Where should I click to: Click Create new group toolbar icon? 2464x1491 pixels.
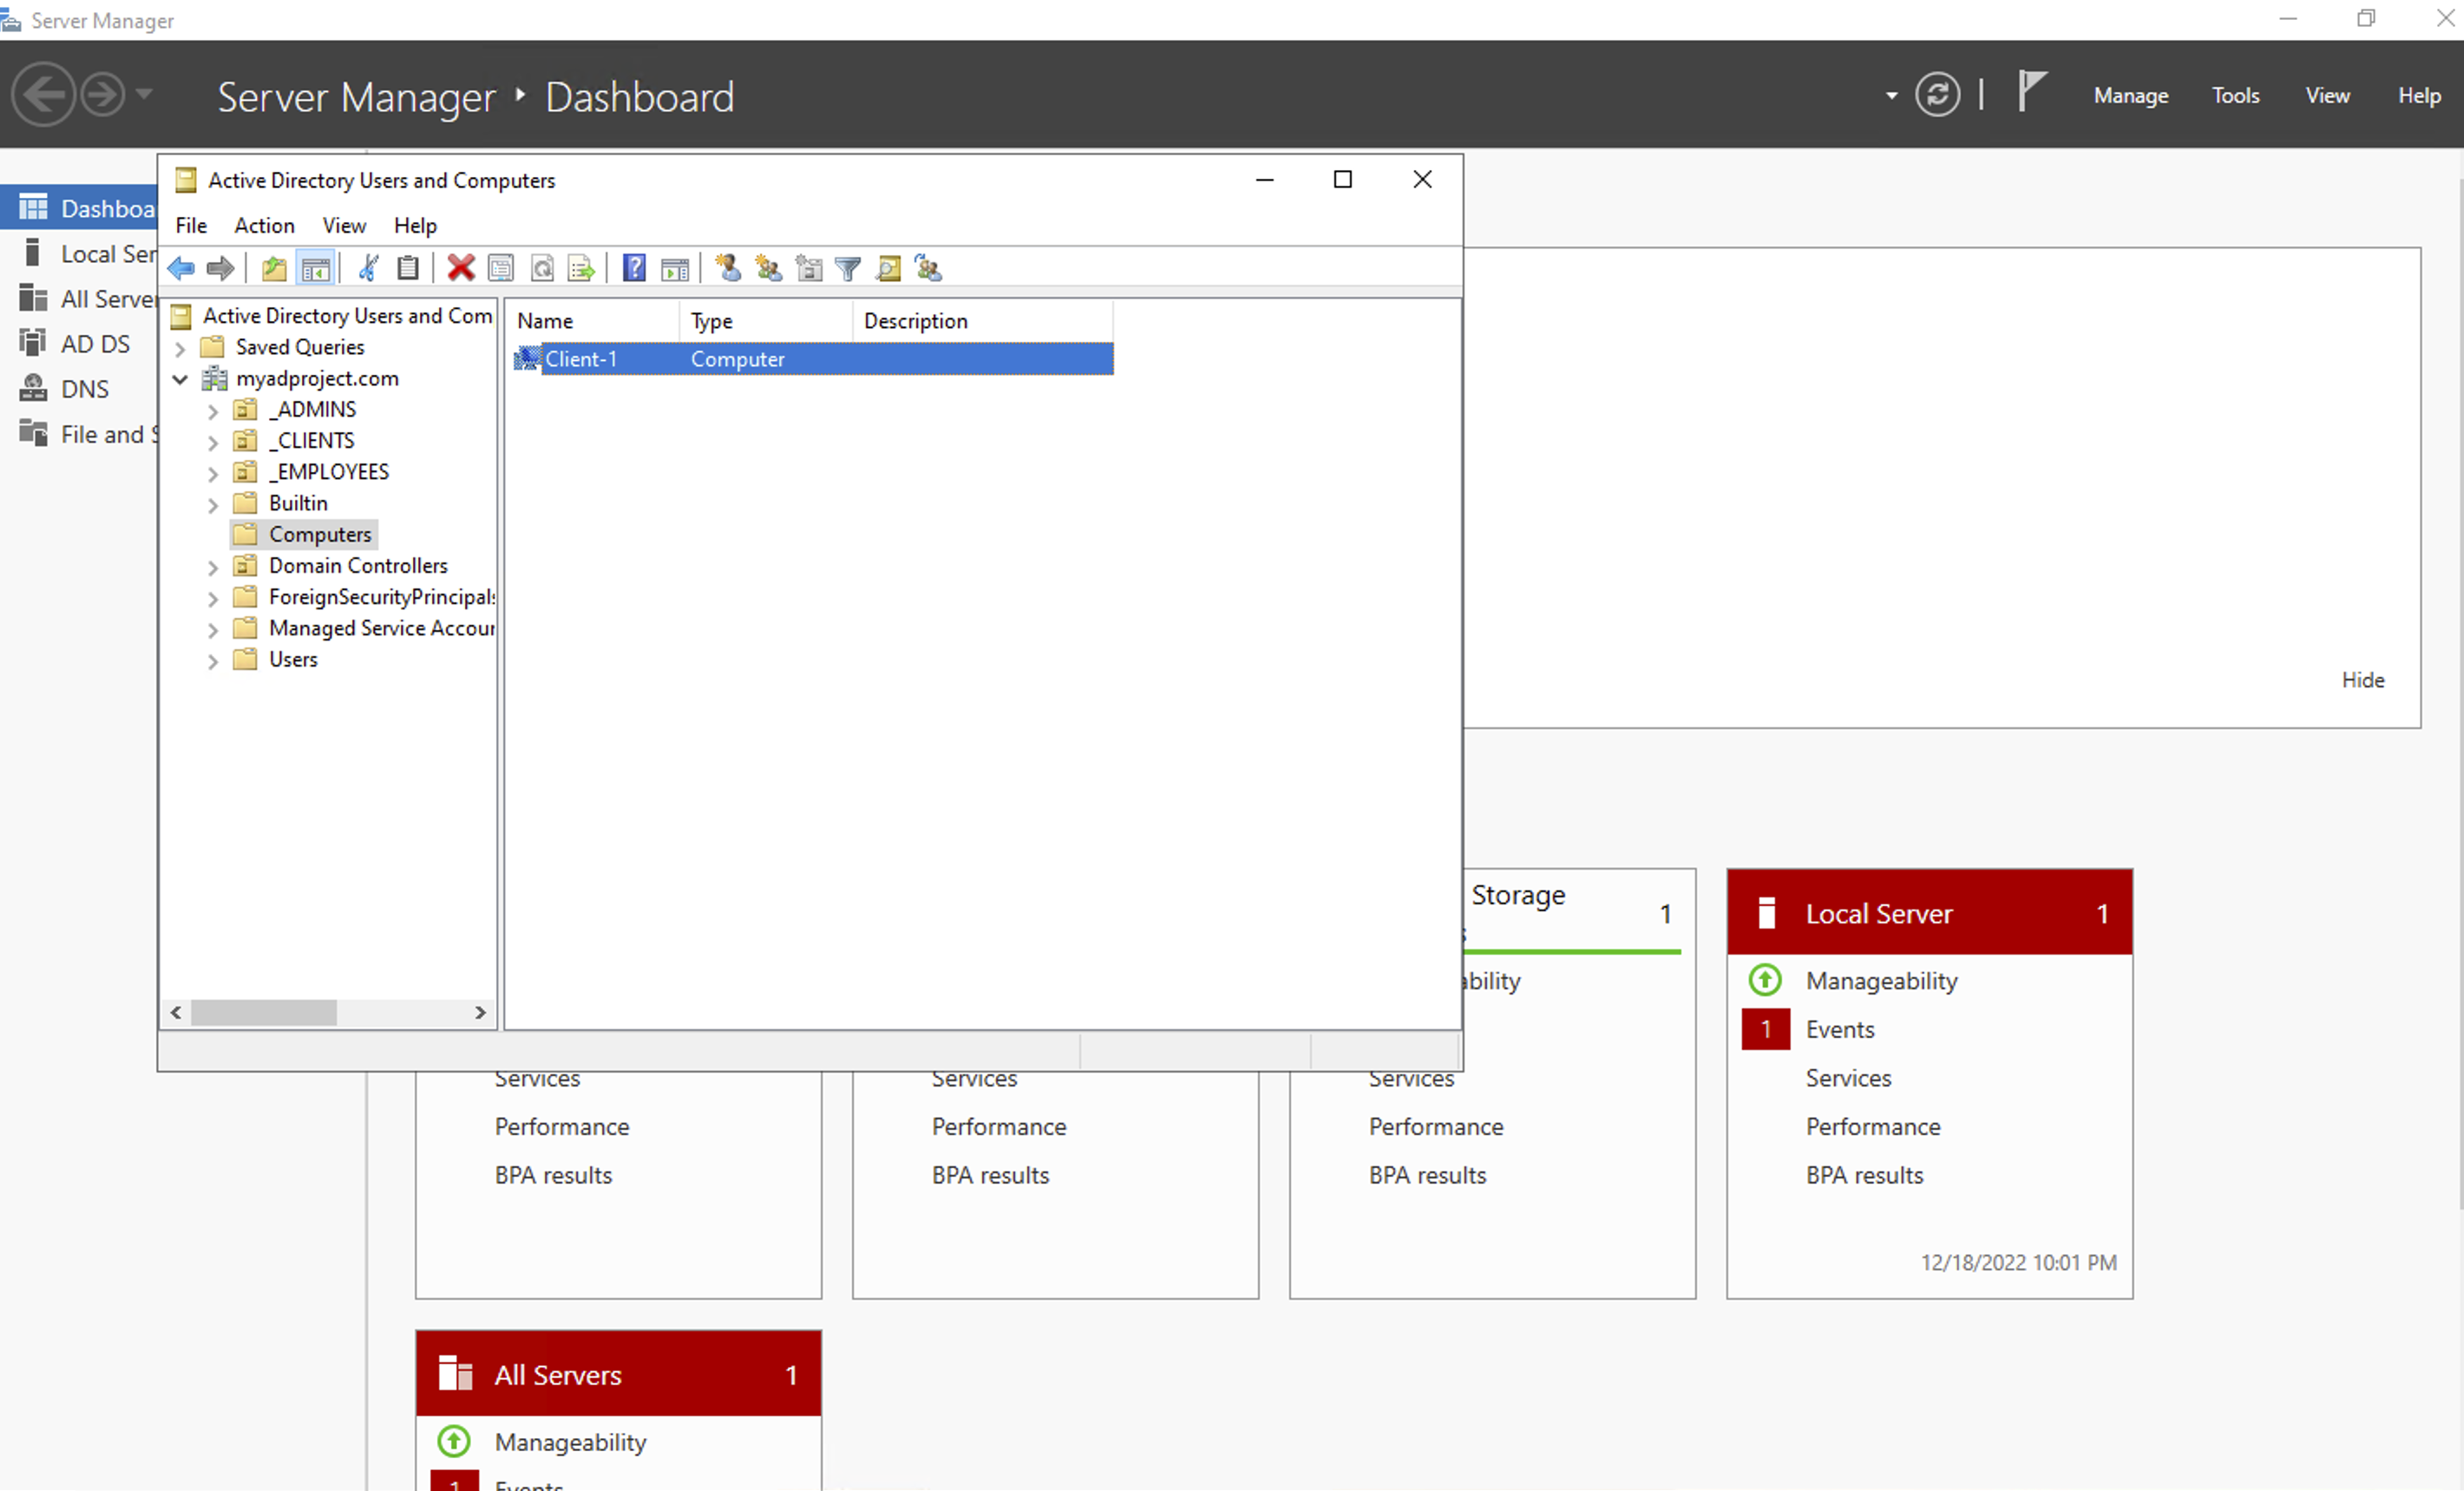tap(768, 268)
